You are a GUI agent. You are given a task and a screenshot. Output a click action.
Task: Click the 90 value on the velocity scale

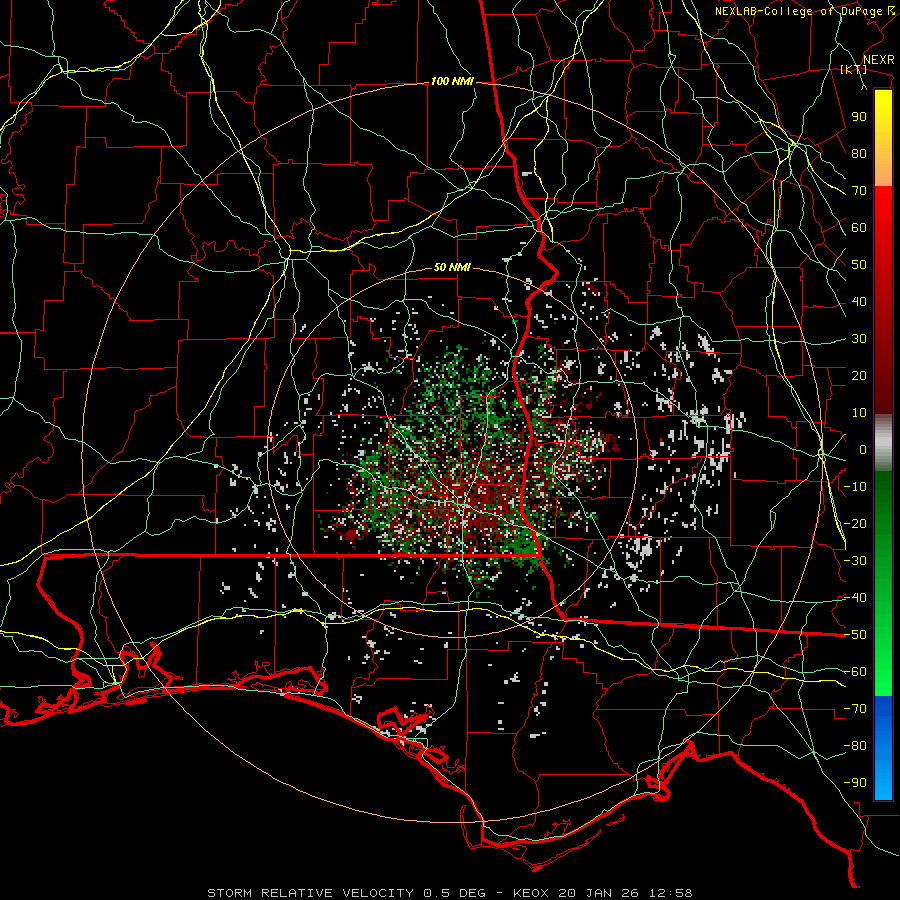859,117
